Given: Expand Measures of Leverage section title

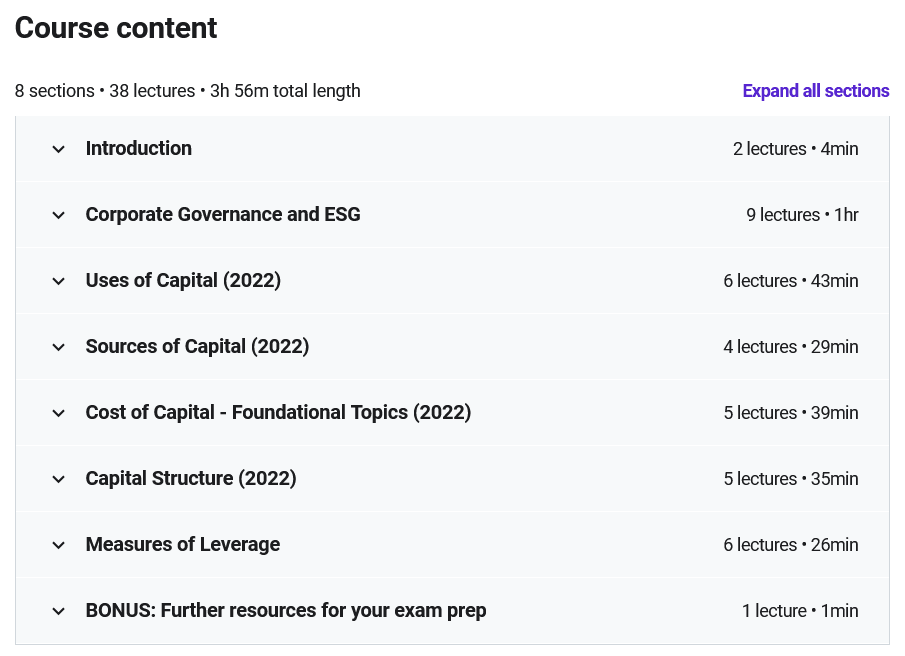Looking at the screenshot, I should click(x=183, y=544).
